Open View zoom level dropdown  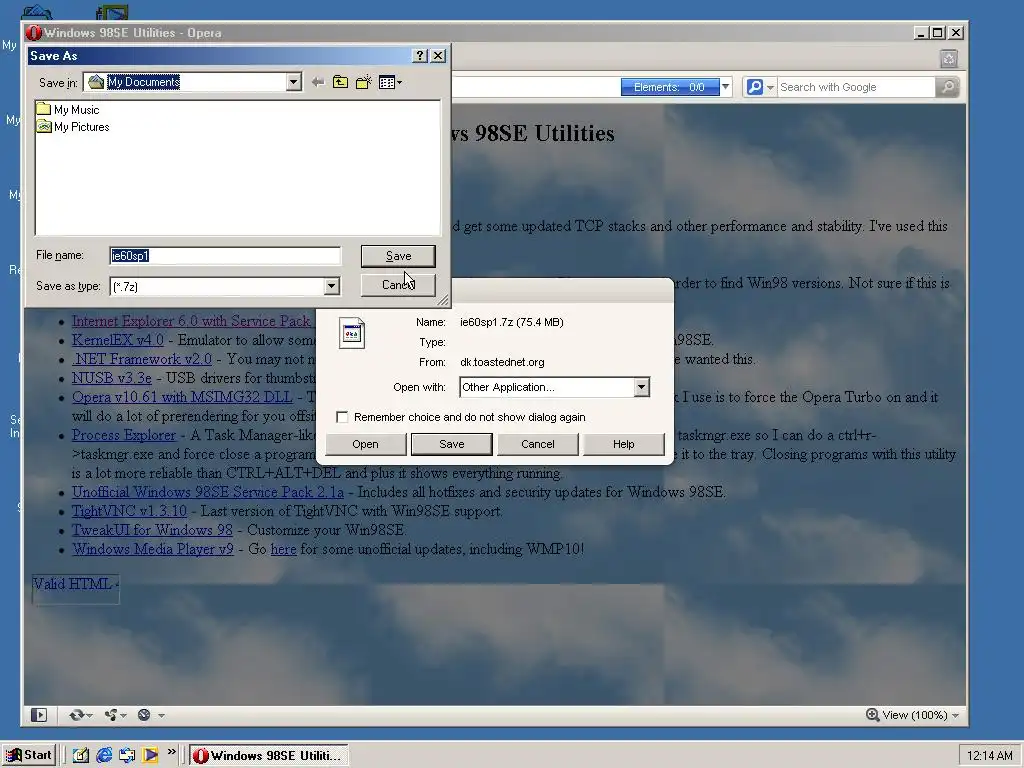[955, 716]
